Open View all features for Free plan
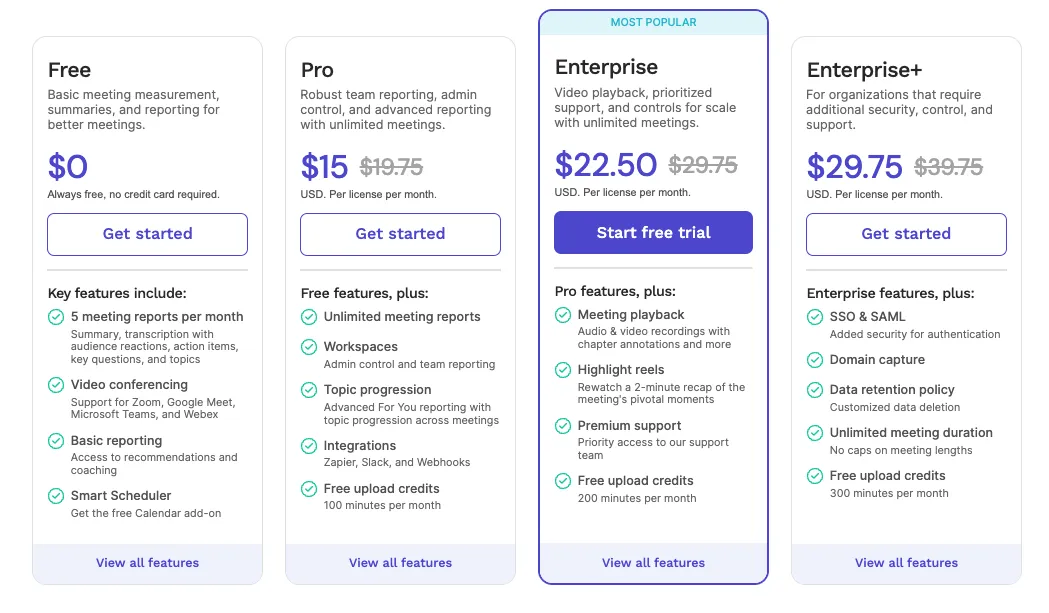 coord(147,563)
